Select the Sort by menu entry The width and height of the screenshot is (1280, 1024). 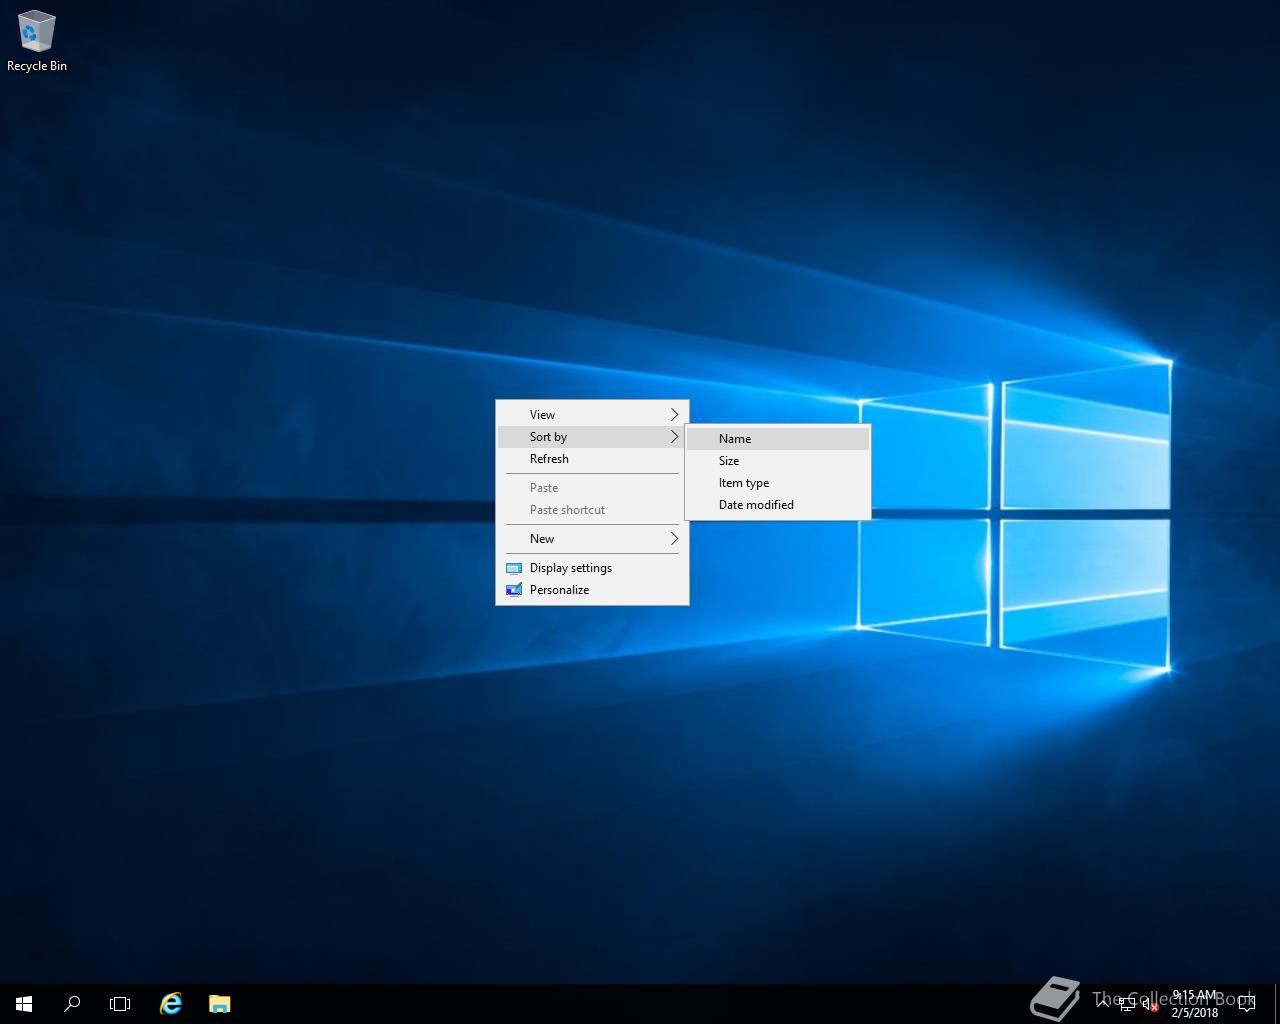click(592, 436)
